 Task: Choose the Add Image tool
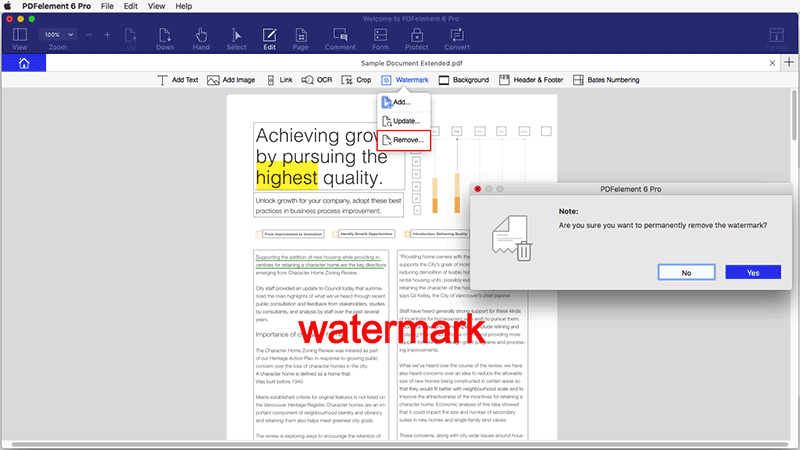[x=231, y=80]
